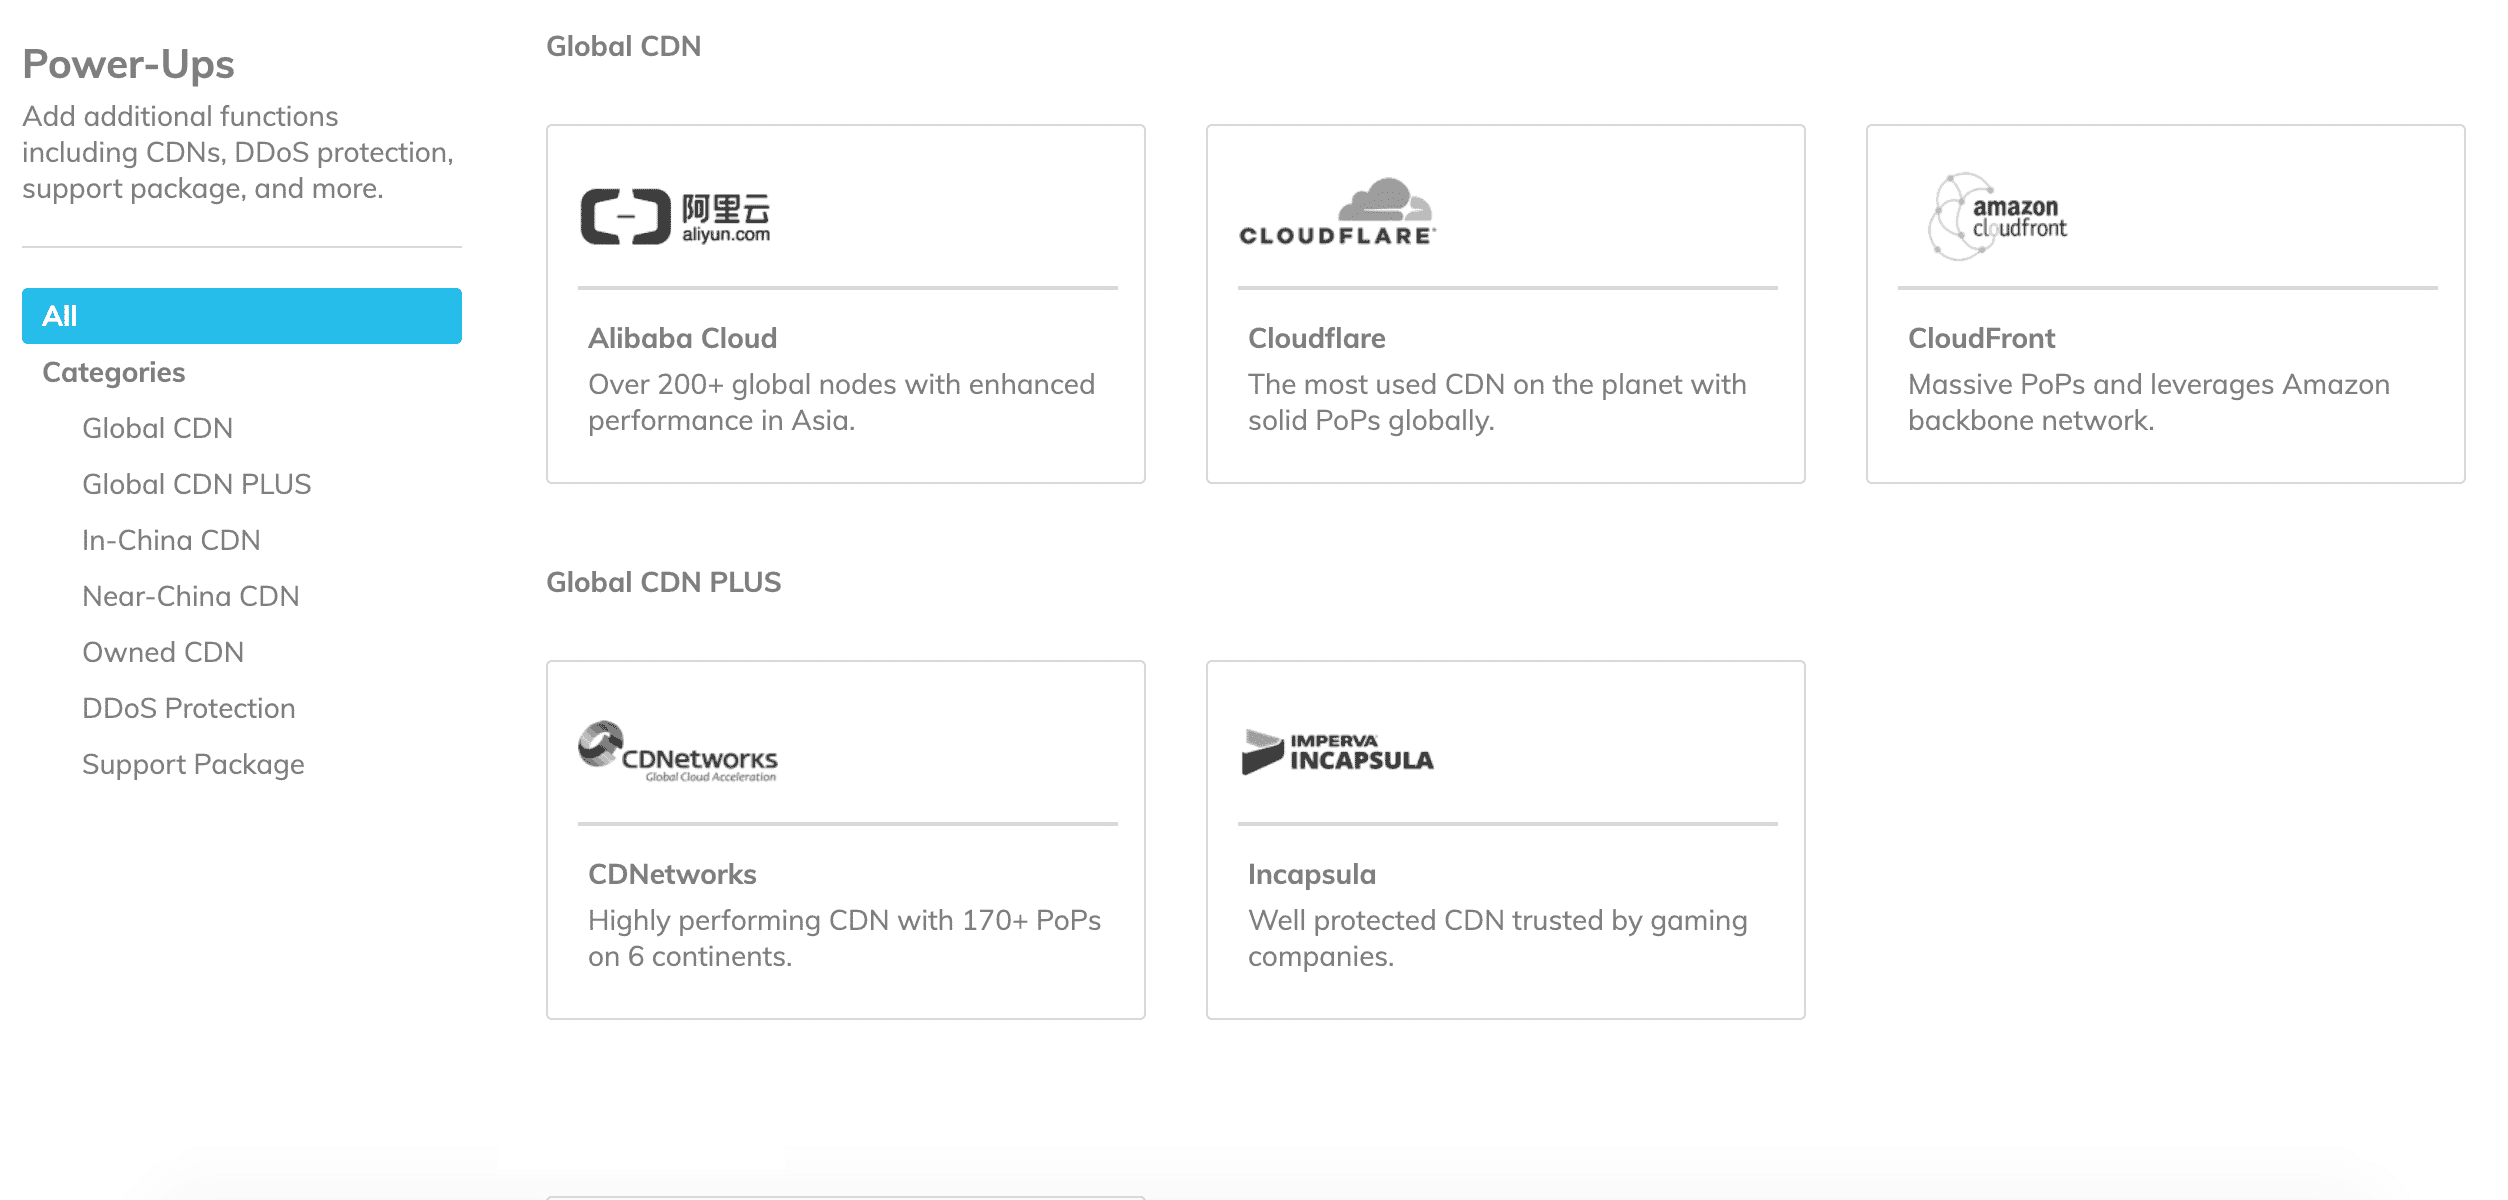Open the Cloudflare card title

tap(1316, 338)
